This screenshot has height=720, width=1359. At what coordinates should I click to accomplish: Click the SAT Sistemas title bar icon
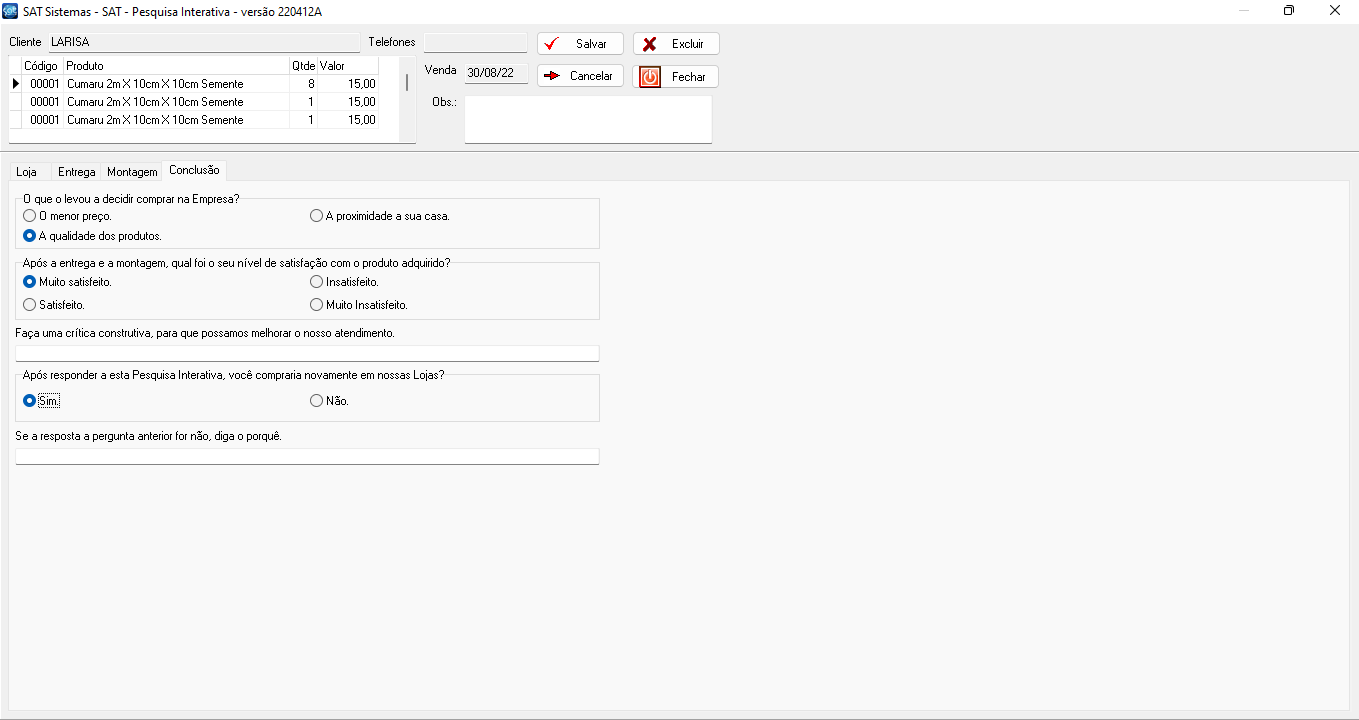pyautogui.click(x=11, y=11)
